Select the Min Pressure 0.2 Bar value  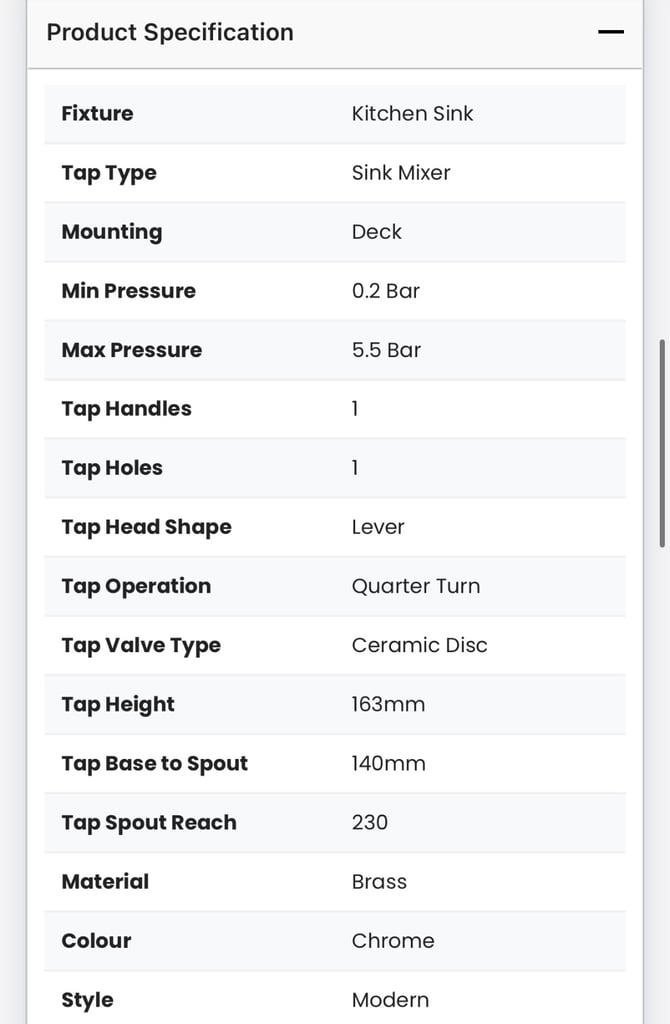[x=386, y=291]
